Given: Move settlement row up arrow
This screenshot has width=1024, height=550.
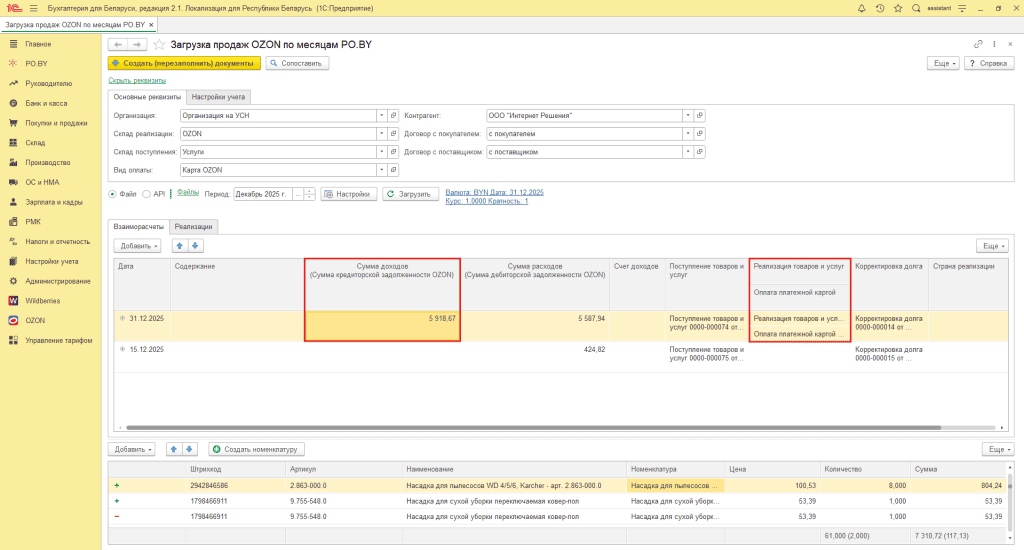Looking at the screenshot, I should (180, 246).
